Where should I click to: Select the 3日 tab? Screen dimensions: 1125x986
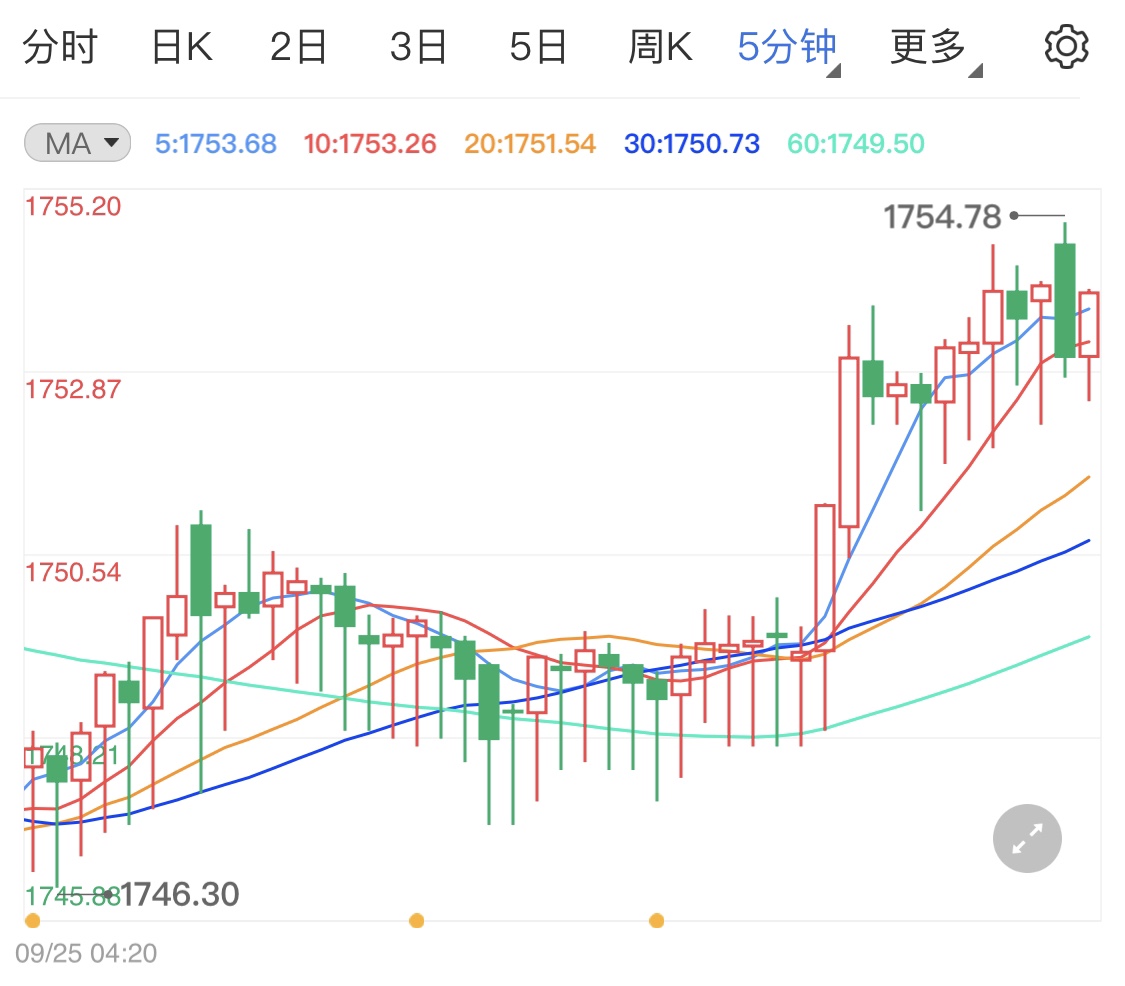point(418,47)
